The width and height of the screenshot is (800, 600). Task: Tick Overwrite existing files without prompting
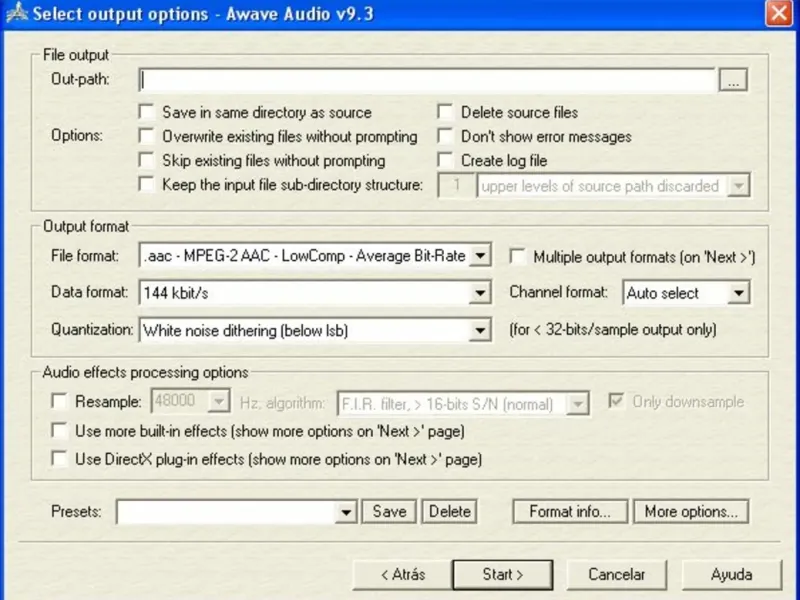coord(146,136)
